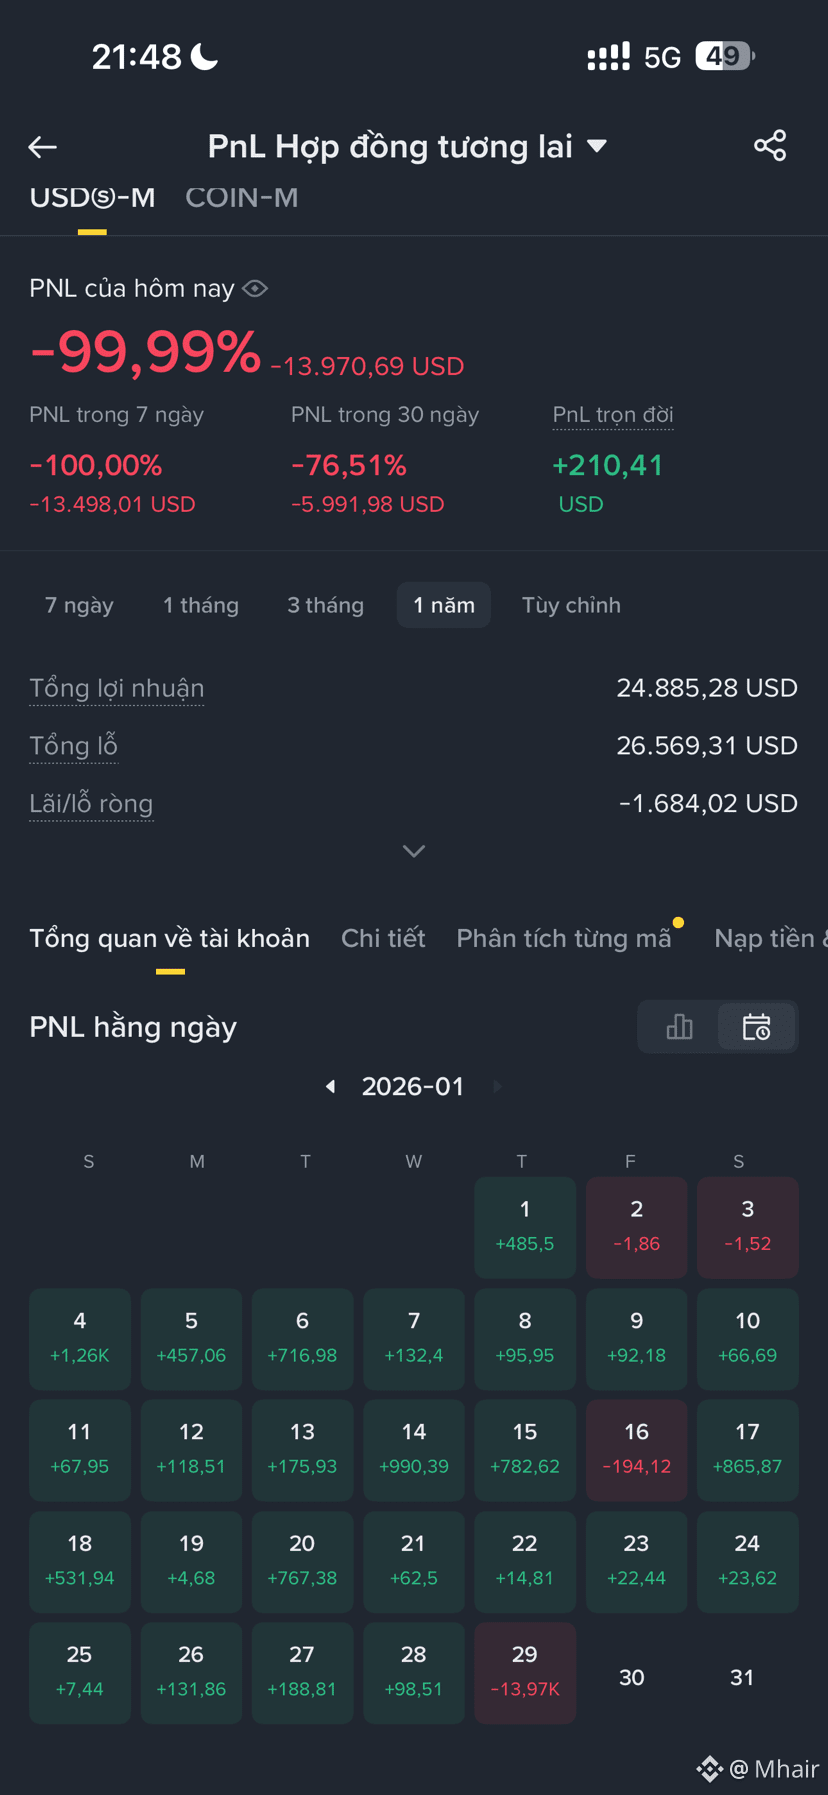This screenshot has height=1795, width=828.
Task: Expand the profit summary chevron
Action: tap(414, 851)
